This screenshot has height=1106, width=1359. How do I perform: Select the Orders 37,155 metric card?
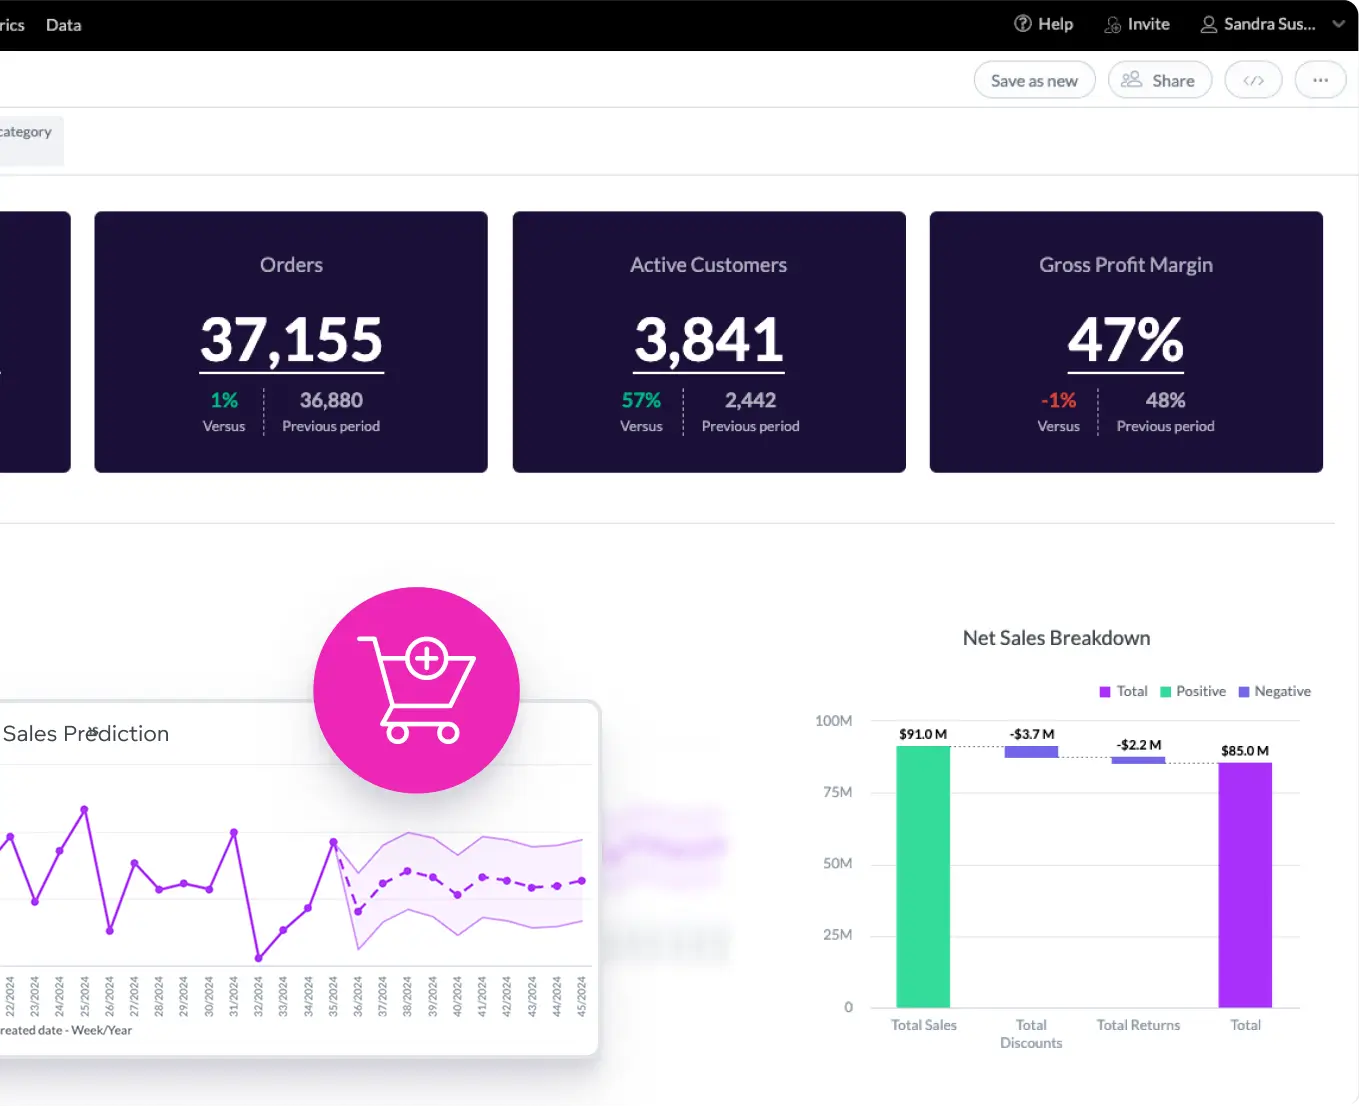[291, 342]
